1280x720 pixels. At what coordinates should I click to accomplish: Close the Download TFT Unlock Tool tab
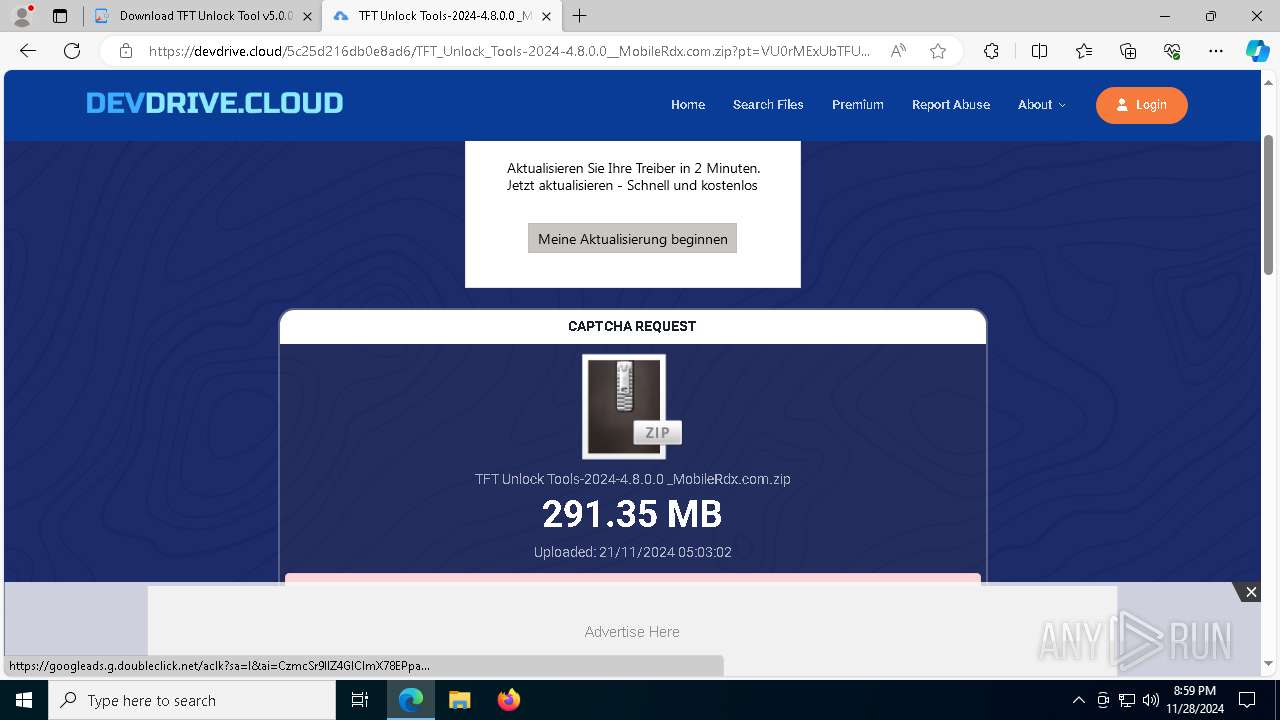pos(307,16)
